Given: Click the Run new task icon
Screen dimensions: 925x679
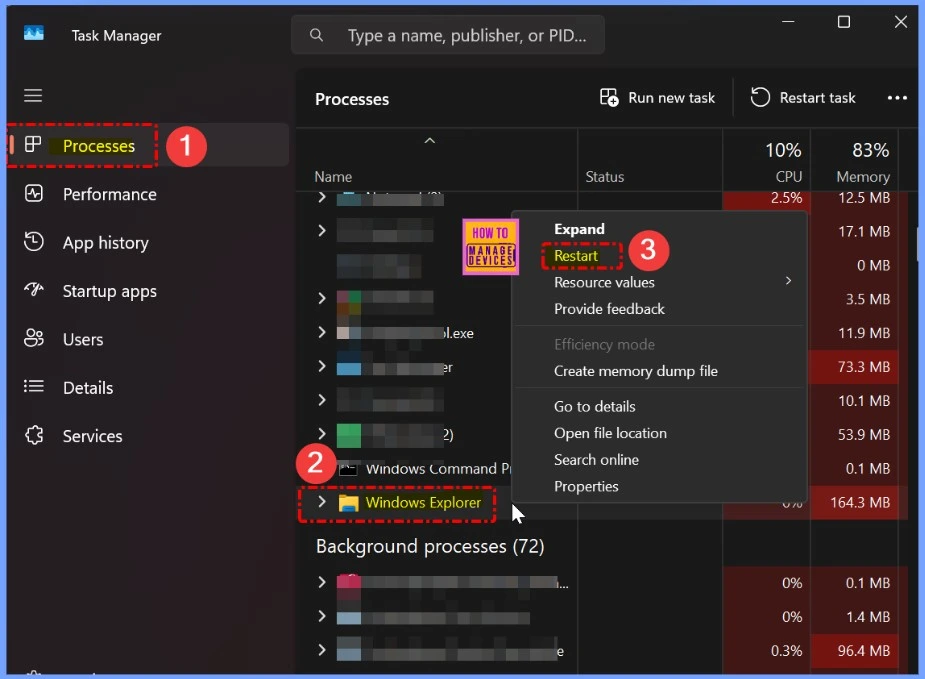Looking at the screenshot, I should [x=609, y=97].
